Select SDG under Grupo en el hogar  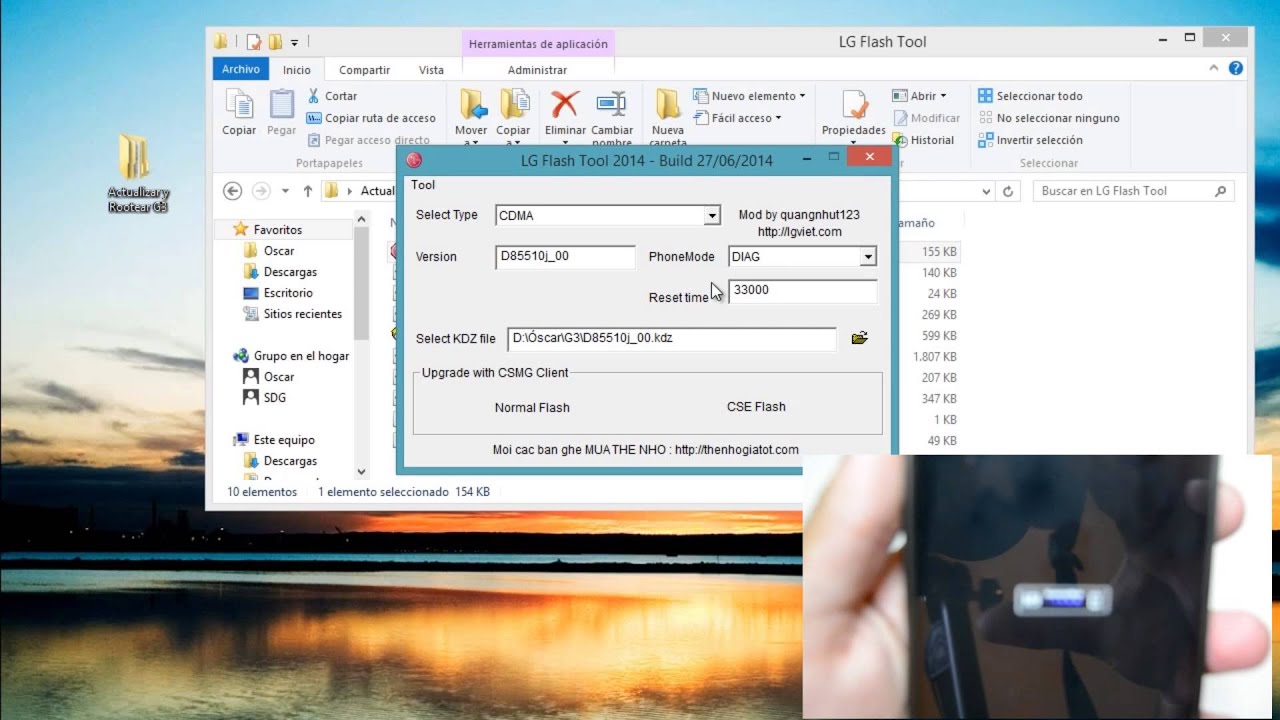tap(265, 398)
